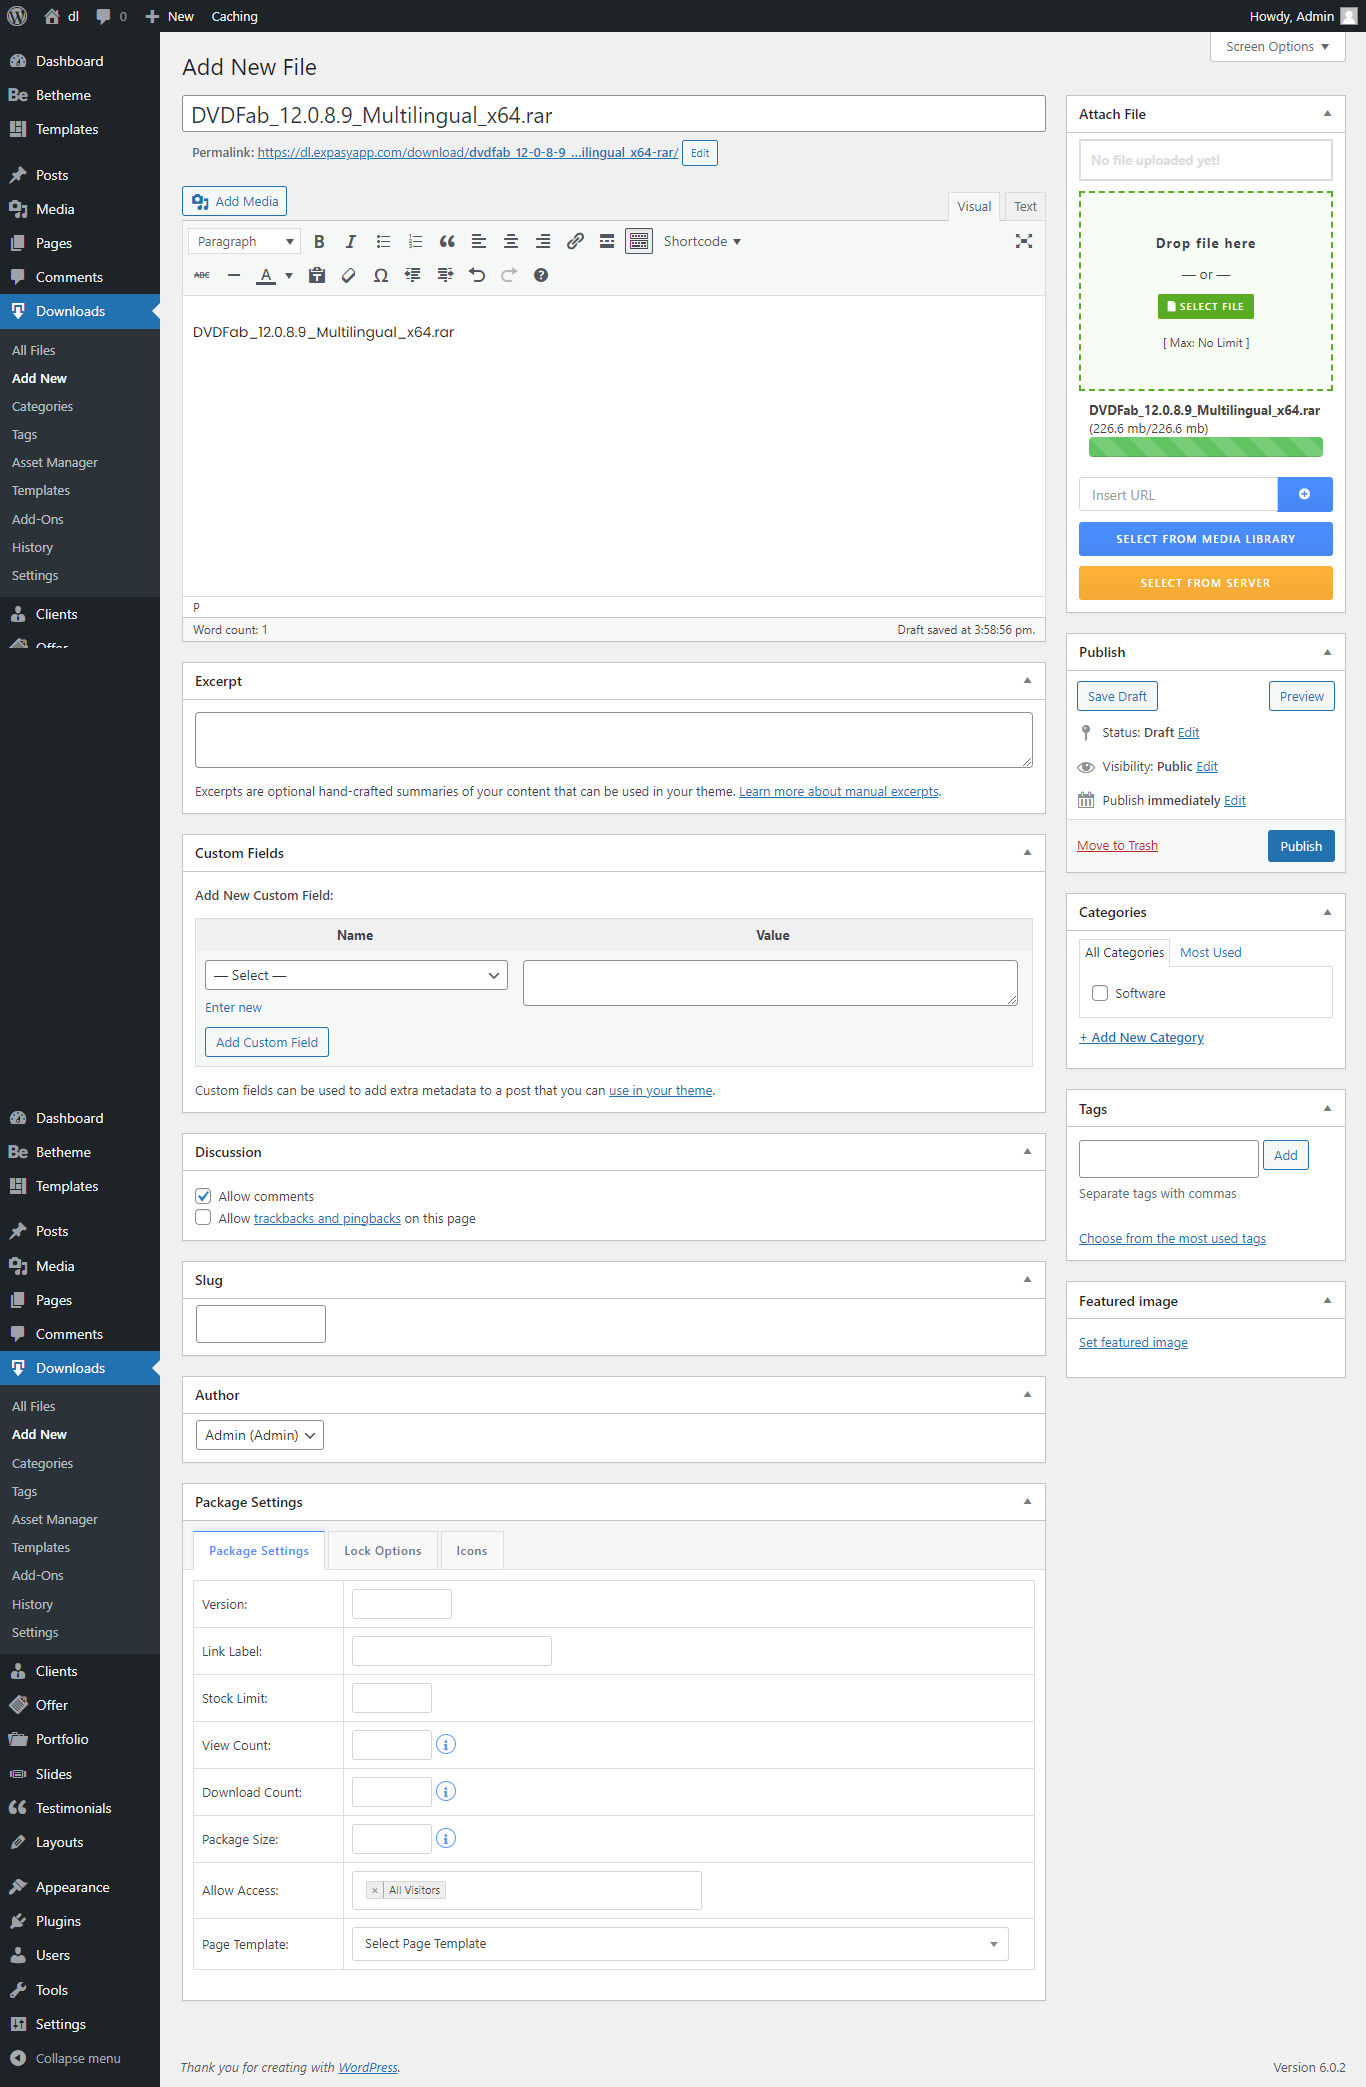
Task: Click Save Draft
Action: click(x=1117, y=696)
